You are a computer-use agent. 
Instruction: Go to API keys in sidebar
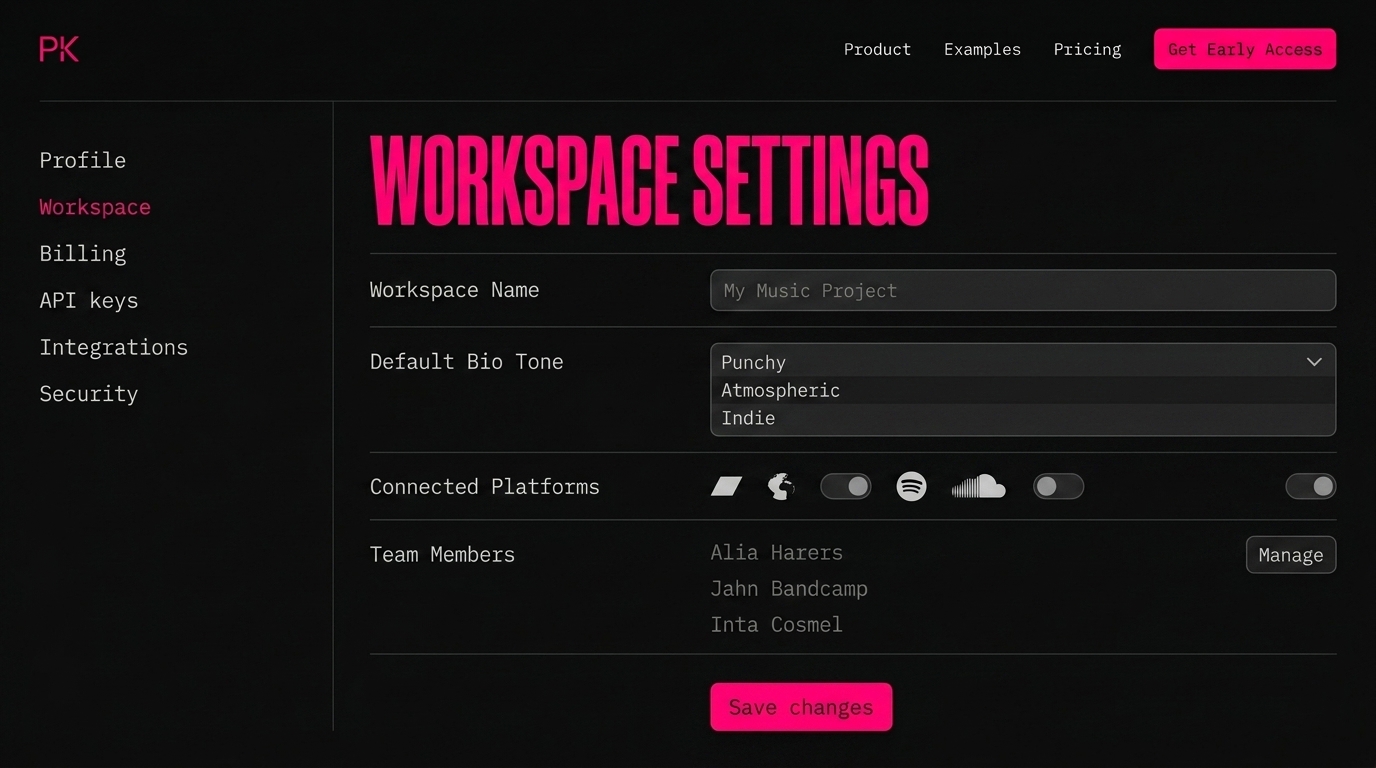(89, 300)
